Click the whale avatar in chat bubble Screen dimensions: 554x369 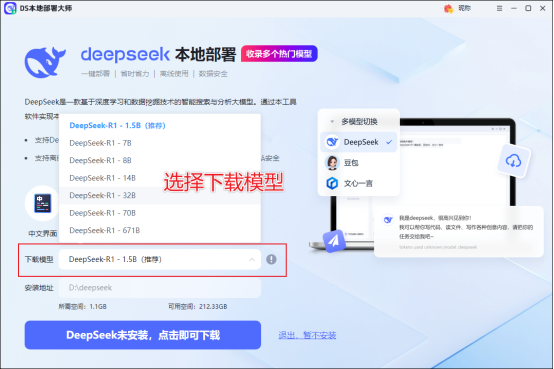pyautogui.click(x=388, y=220)
